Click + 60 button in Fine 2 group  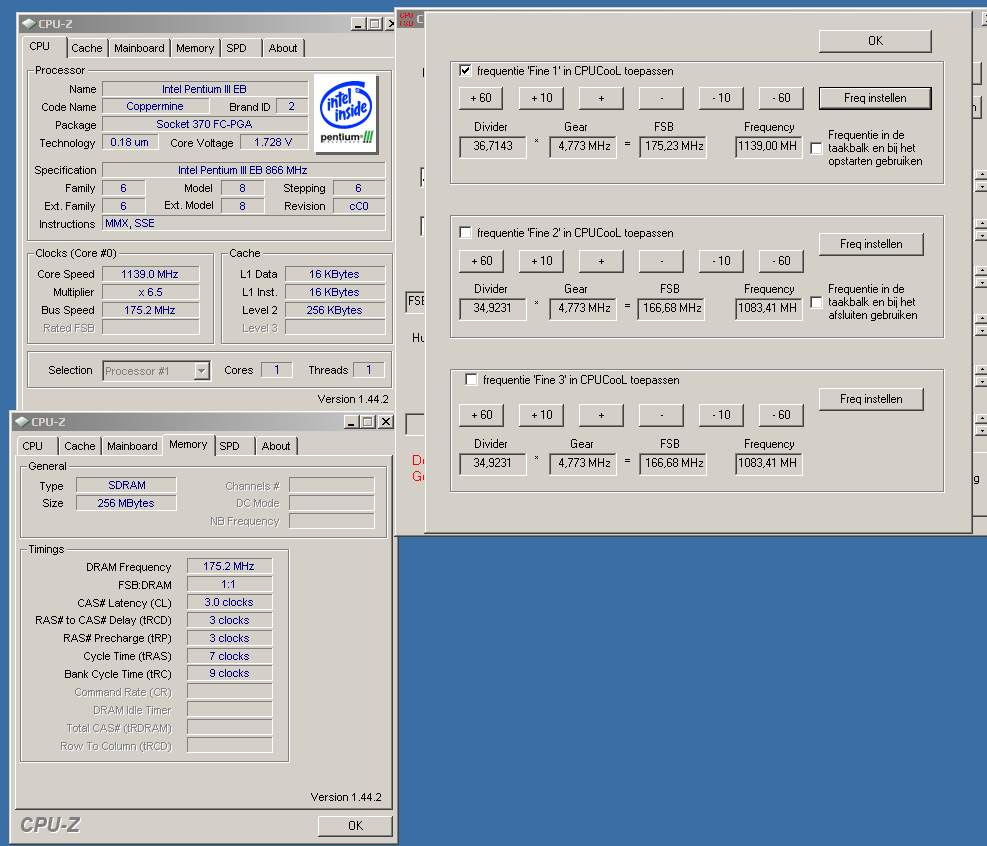click(x=482, y=261)
